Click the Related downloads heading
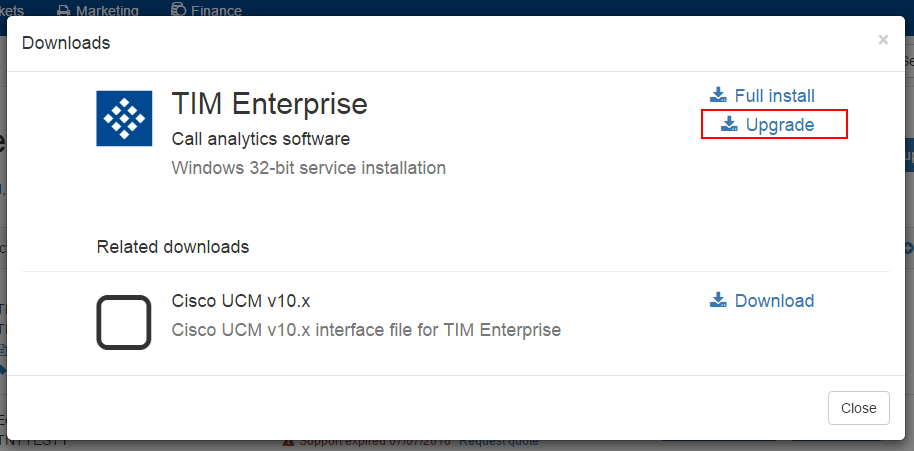 pos(173,246)
